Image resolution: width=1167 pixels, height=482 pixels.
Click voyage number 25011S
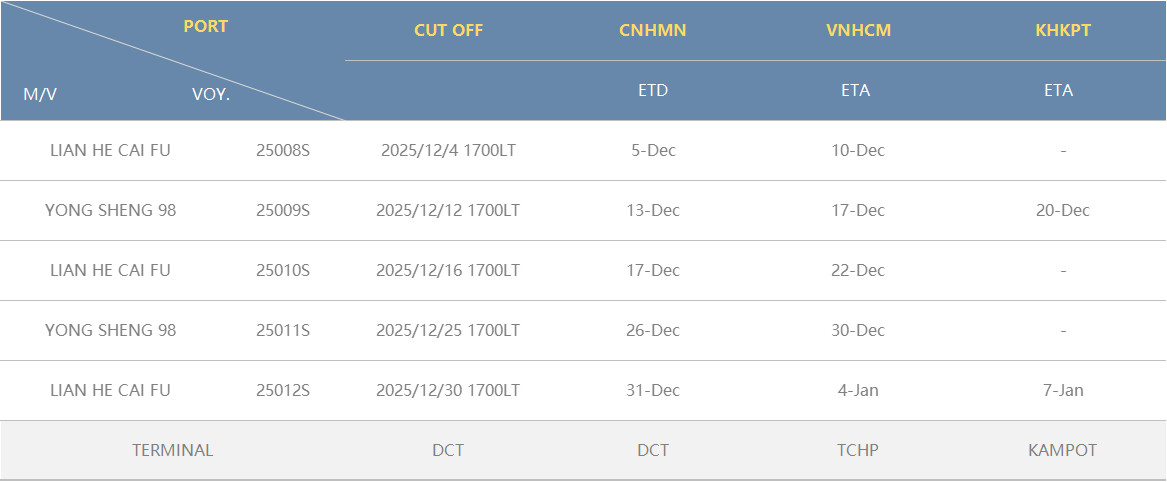(283, 331)
